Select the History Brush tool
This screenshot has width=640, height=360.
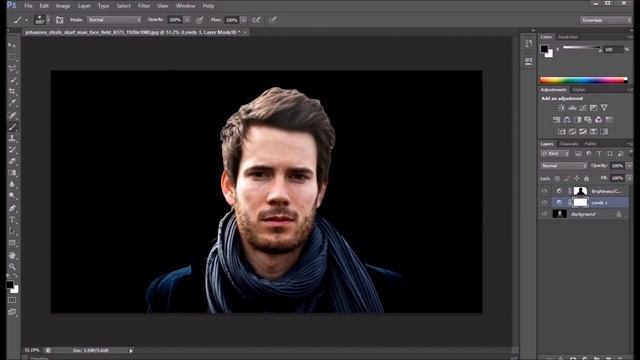[x=12, y=150]
